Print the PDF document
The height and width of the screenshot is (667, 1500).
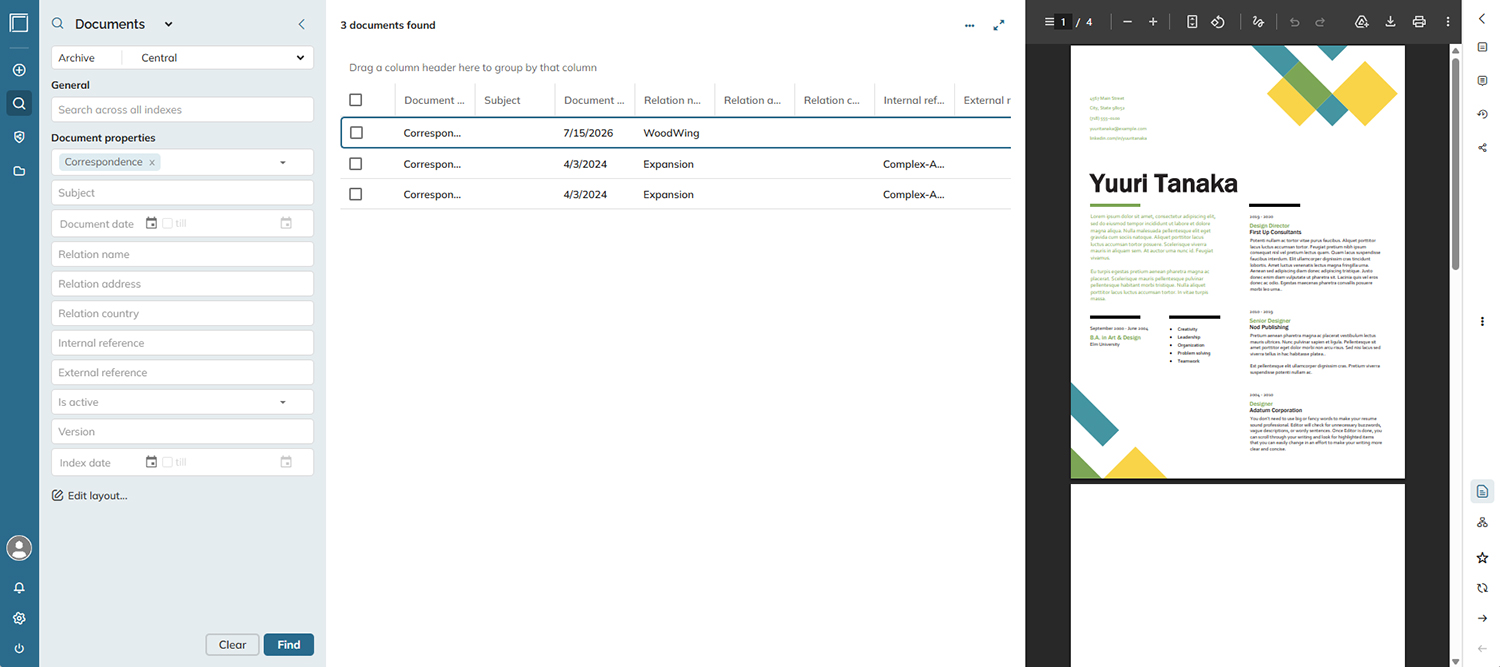[1418, 22]
